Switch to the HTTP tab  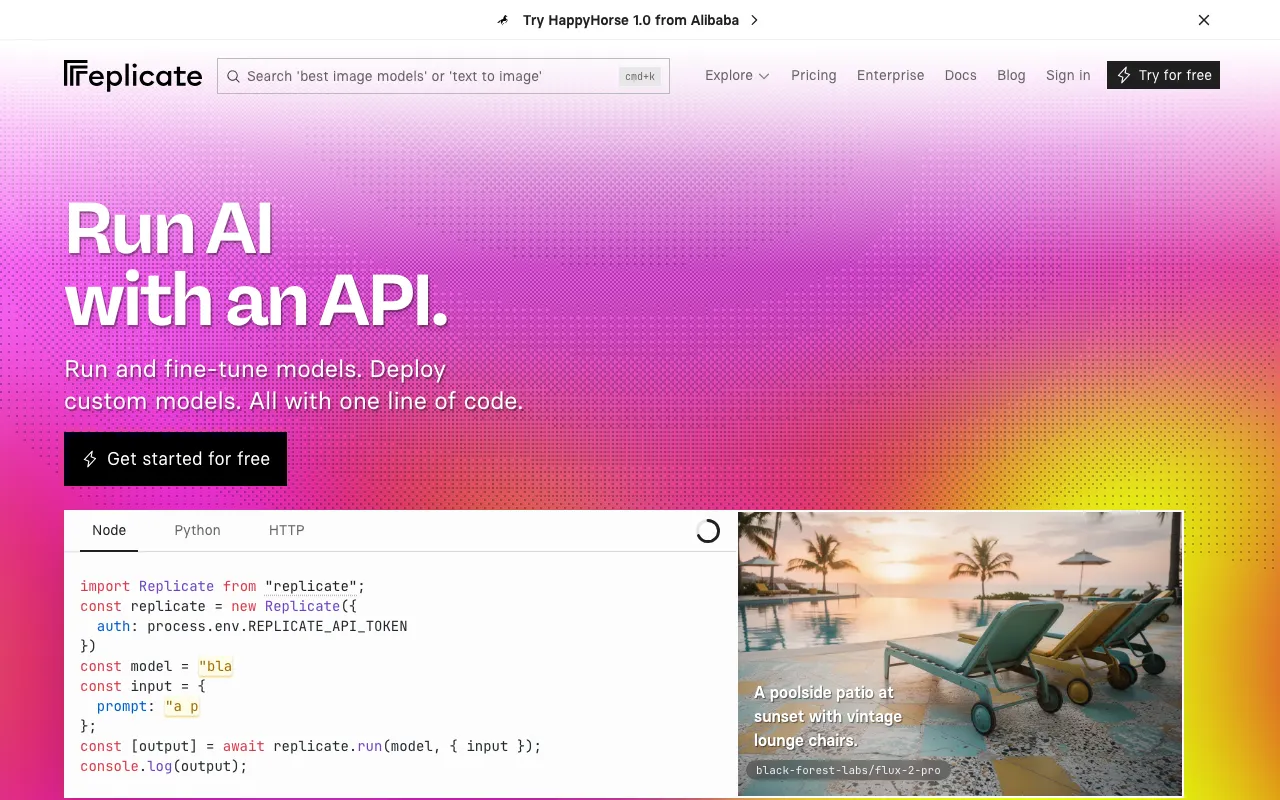[286, 530]
